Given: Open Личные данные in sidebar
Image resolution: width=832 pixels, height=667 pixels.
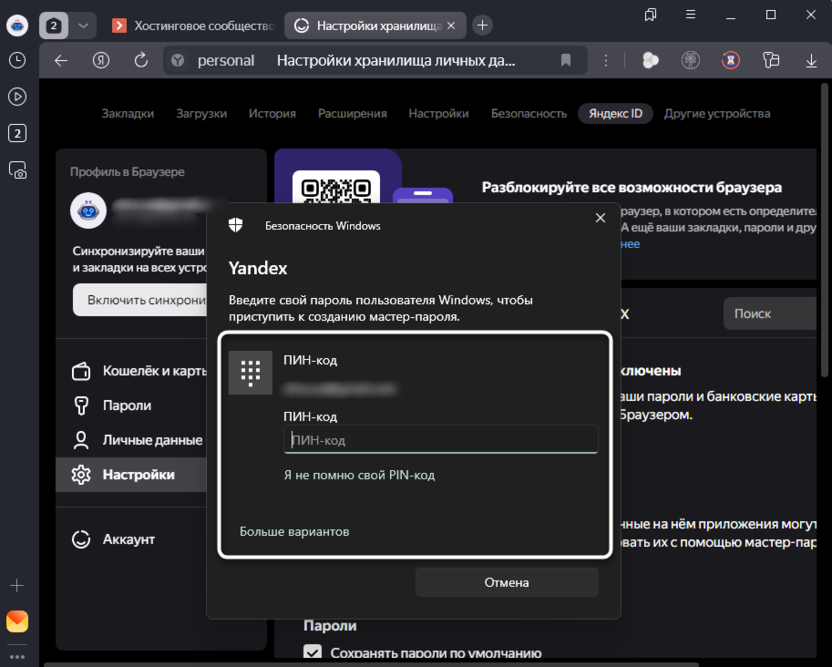Looking at the screenshot, I should coord(133,440).
